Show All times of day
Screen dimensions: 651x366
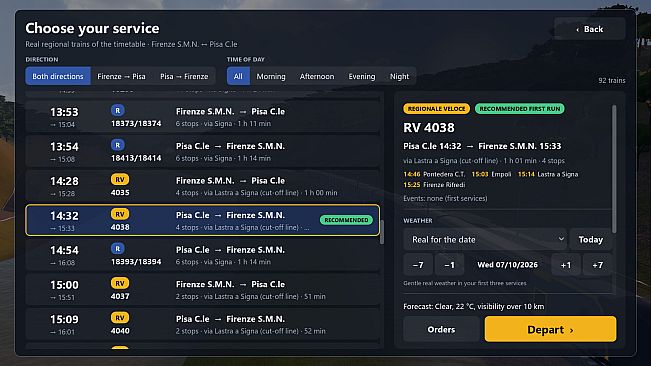click(x=238, y=76)
